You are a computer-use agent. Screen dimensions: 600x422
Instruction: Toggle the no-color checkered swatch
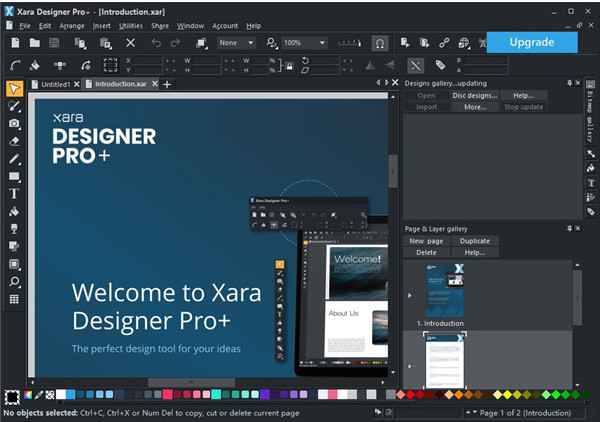[50, 395]
